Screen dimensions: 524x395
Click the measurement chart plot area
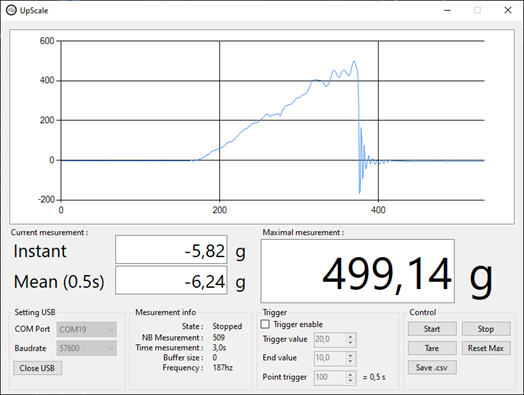pos(272,121)
